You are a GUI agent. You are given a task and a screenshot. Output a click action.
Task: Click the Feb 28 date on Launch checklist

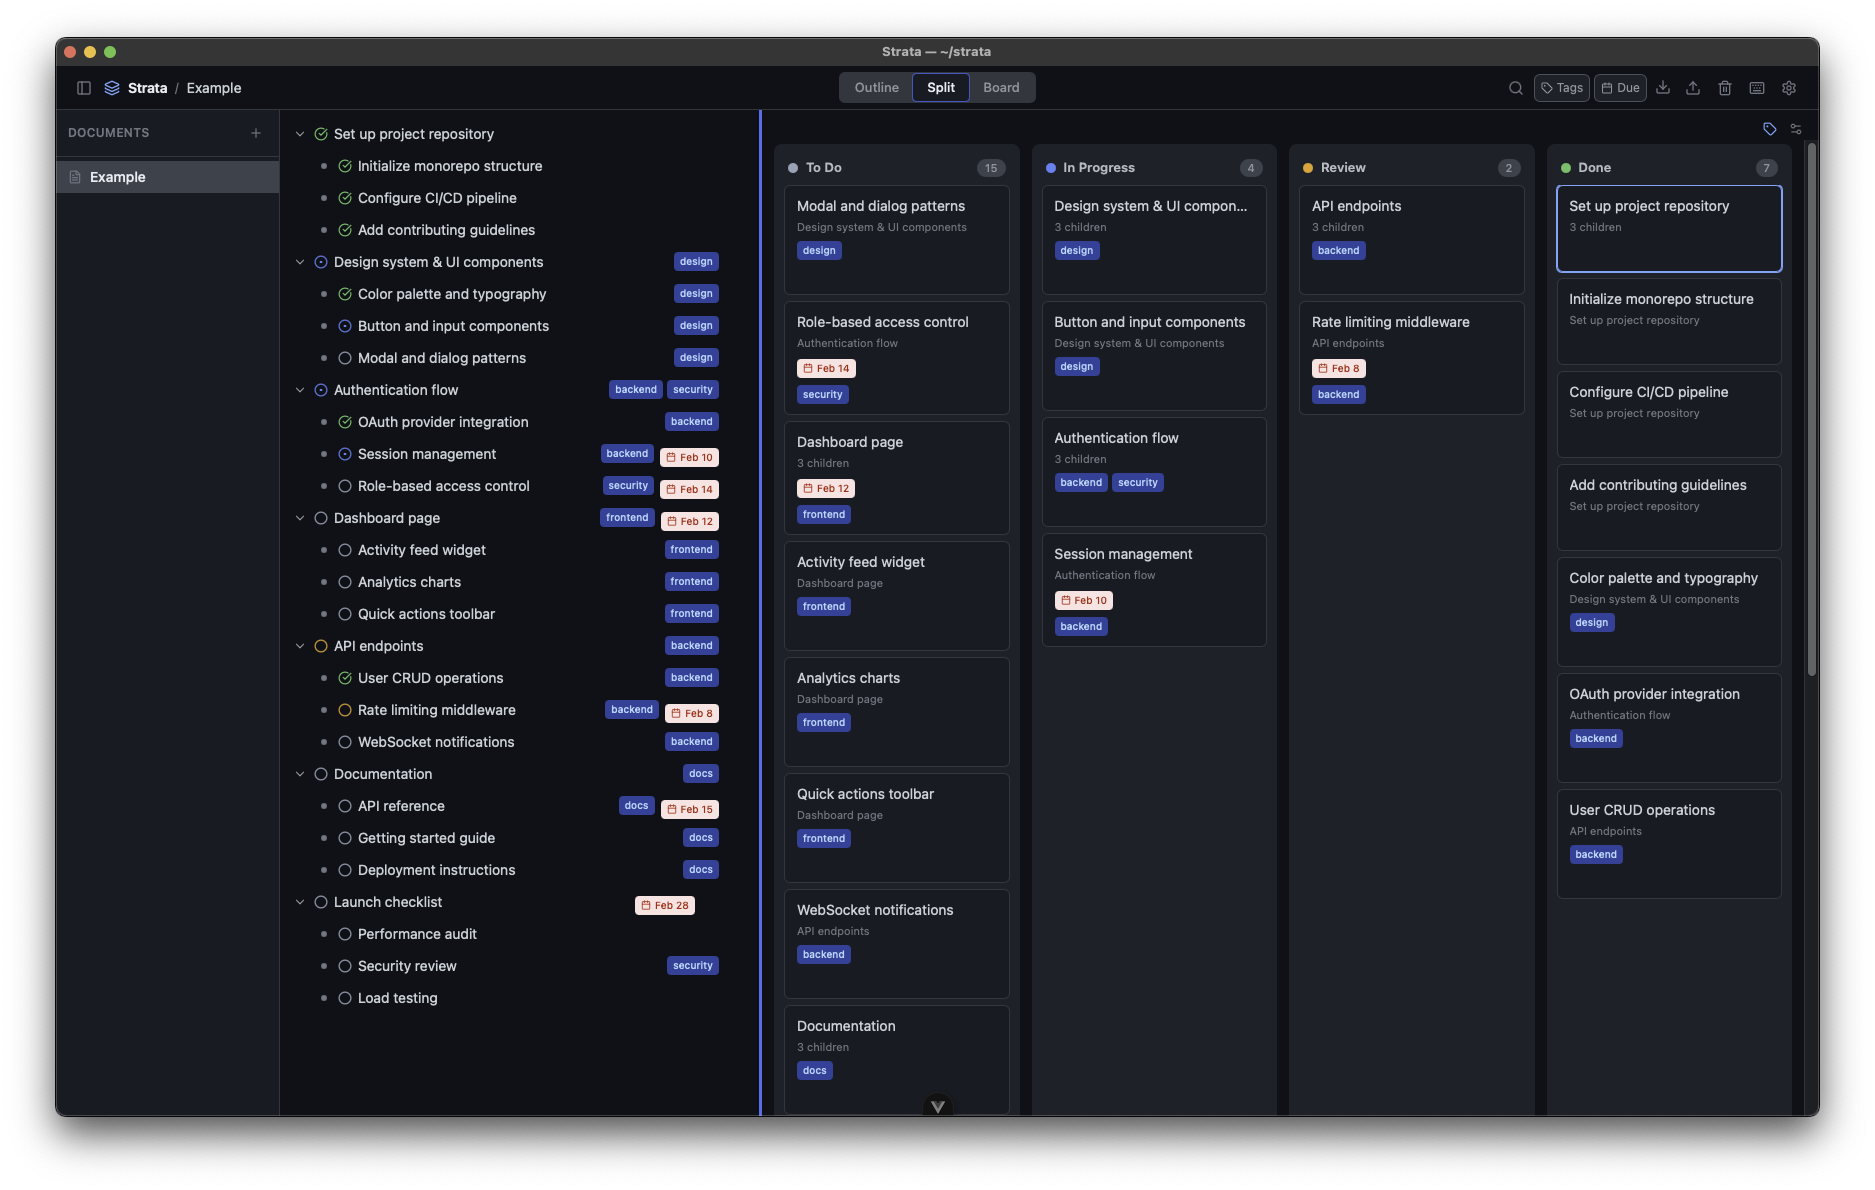click(665, 906)
